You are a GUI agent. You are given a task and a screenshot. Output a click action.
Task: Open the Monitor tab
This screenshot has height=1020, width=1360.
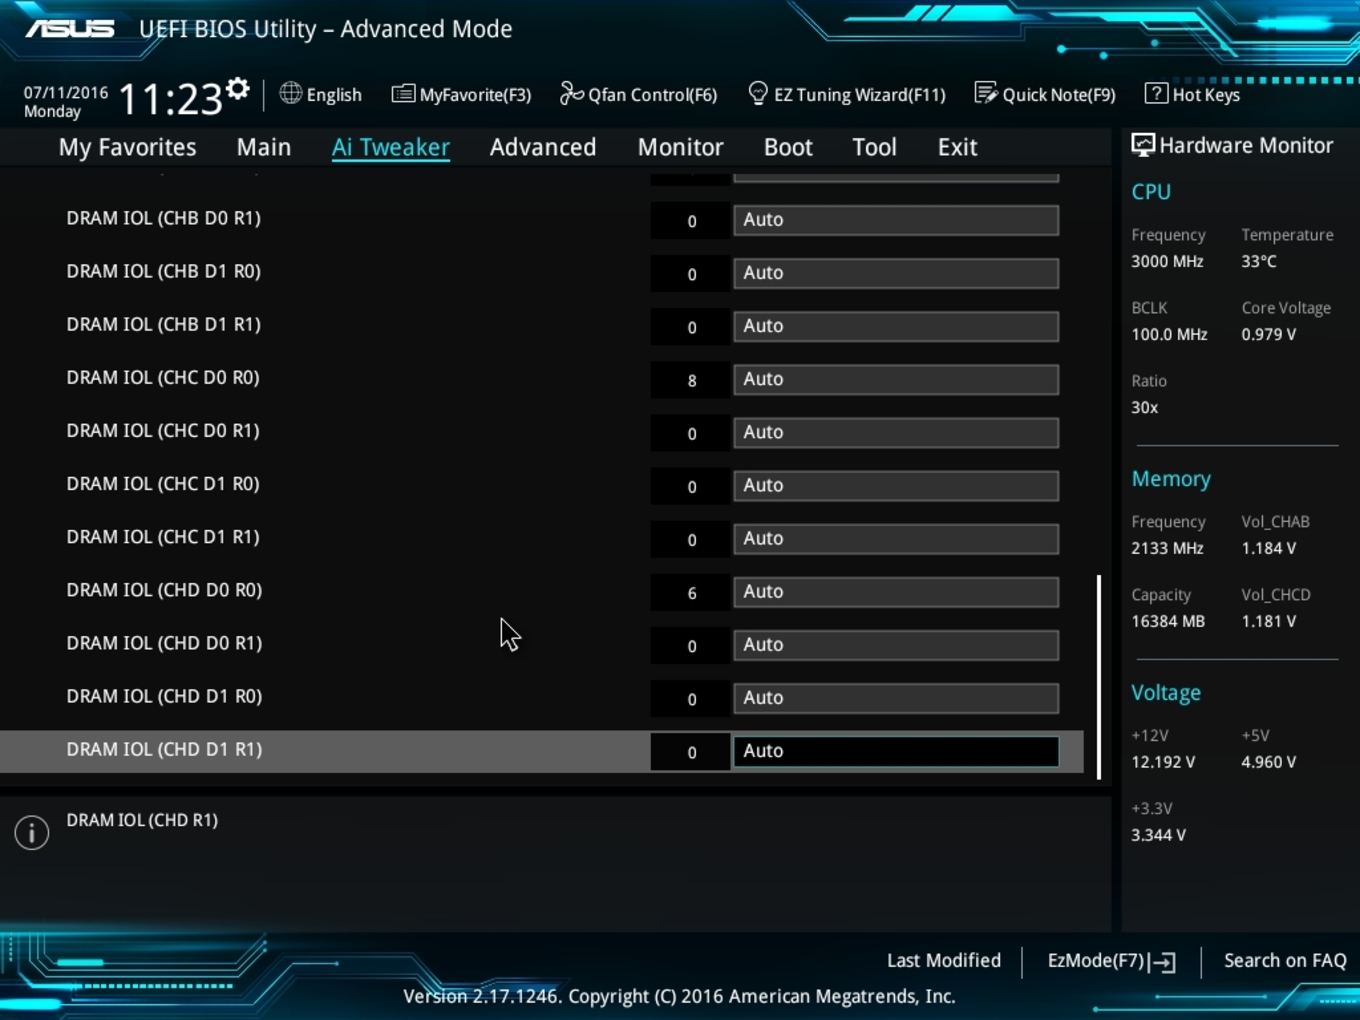(x=680, y=147)
